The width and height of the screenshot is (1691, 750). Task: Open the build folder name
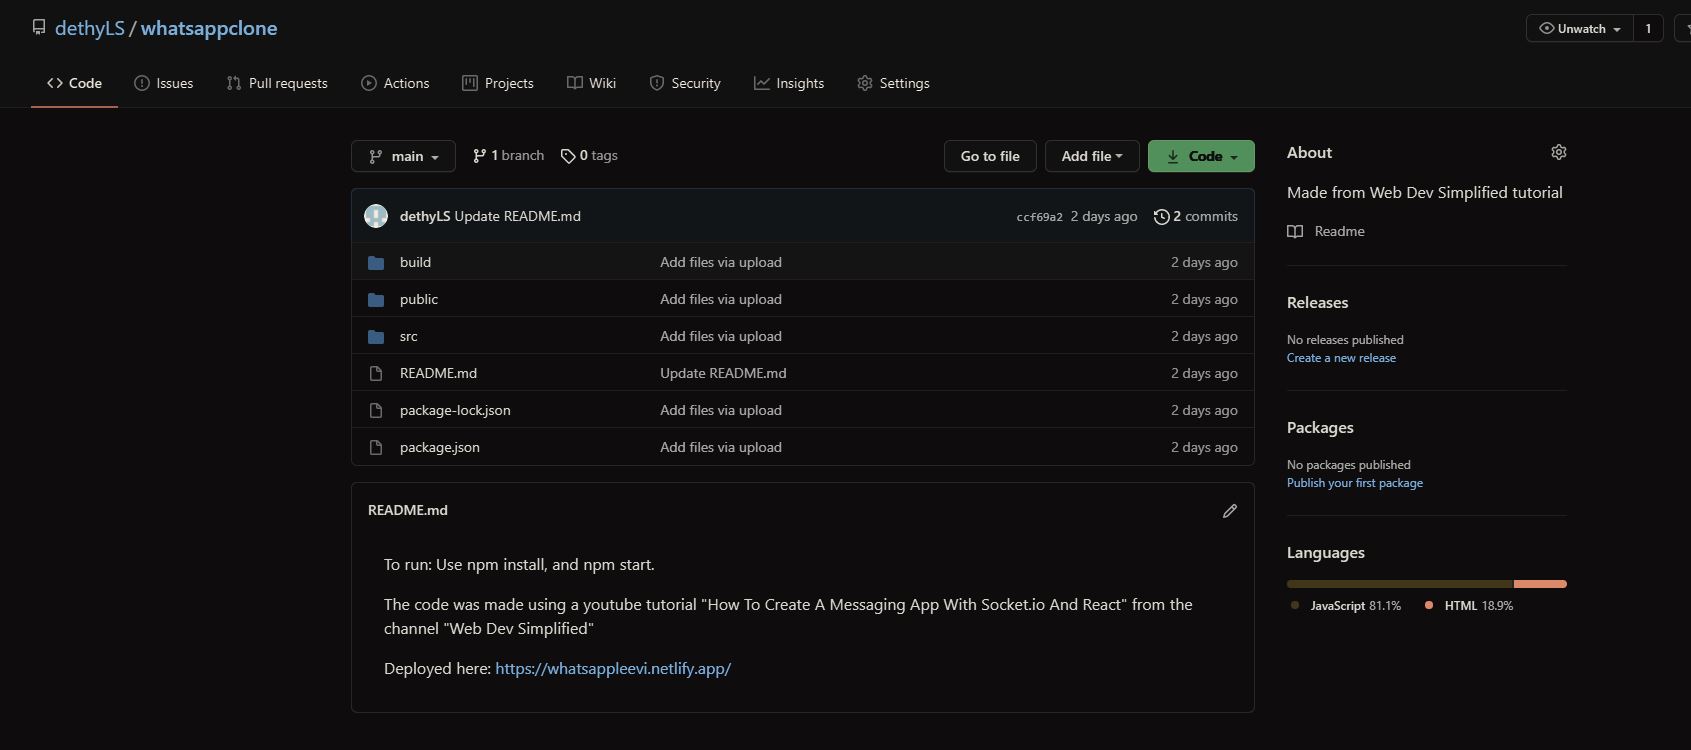pos(415,262)
